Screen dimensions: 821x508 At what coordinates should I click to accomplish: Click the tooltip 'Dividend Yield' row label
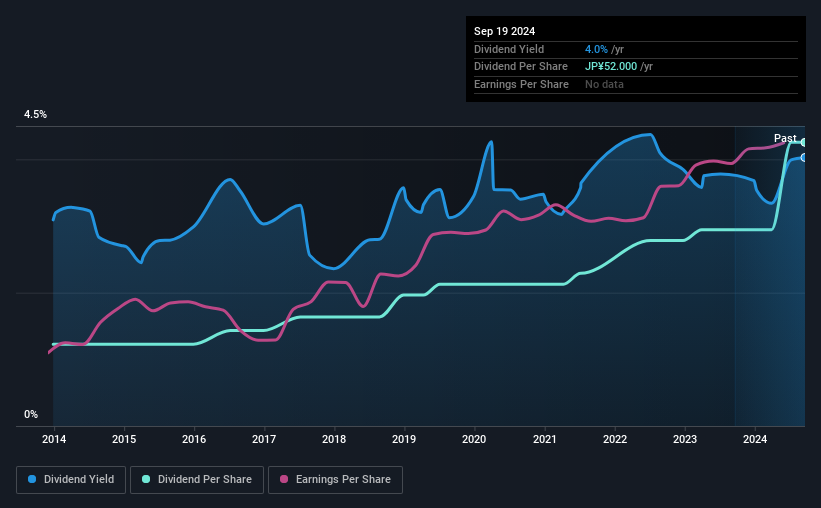[x=509, y=49]
